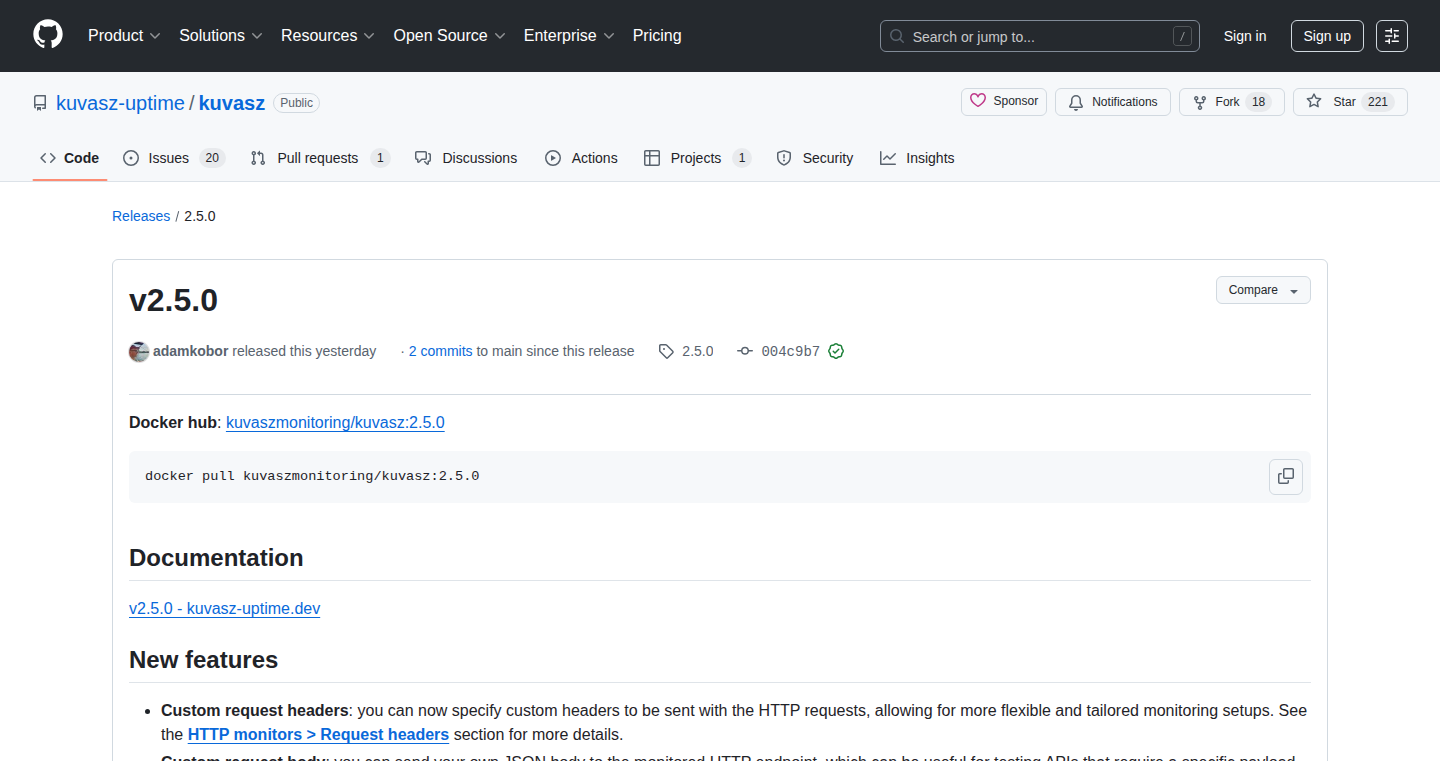This screenshot has width=1440, height=761.
Task: Expand the Product menu
Action: click(x=124, y=36)
